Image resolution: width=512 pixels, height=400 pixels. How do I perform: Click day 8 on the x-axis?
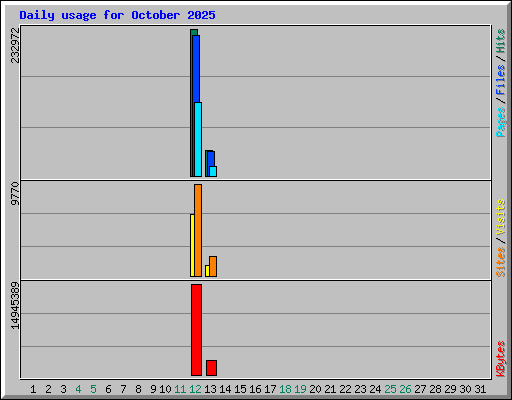pyautogui.click(x=138, y=389)
